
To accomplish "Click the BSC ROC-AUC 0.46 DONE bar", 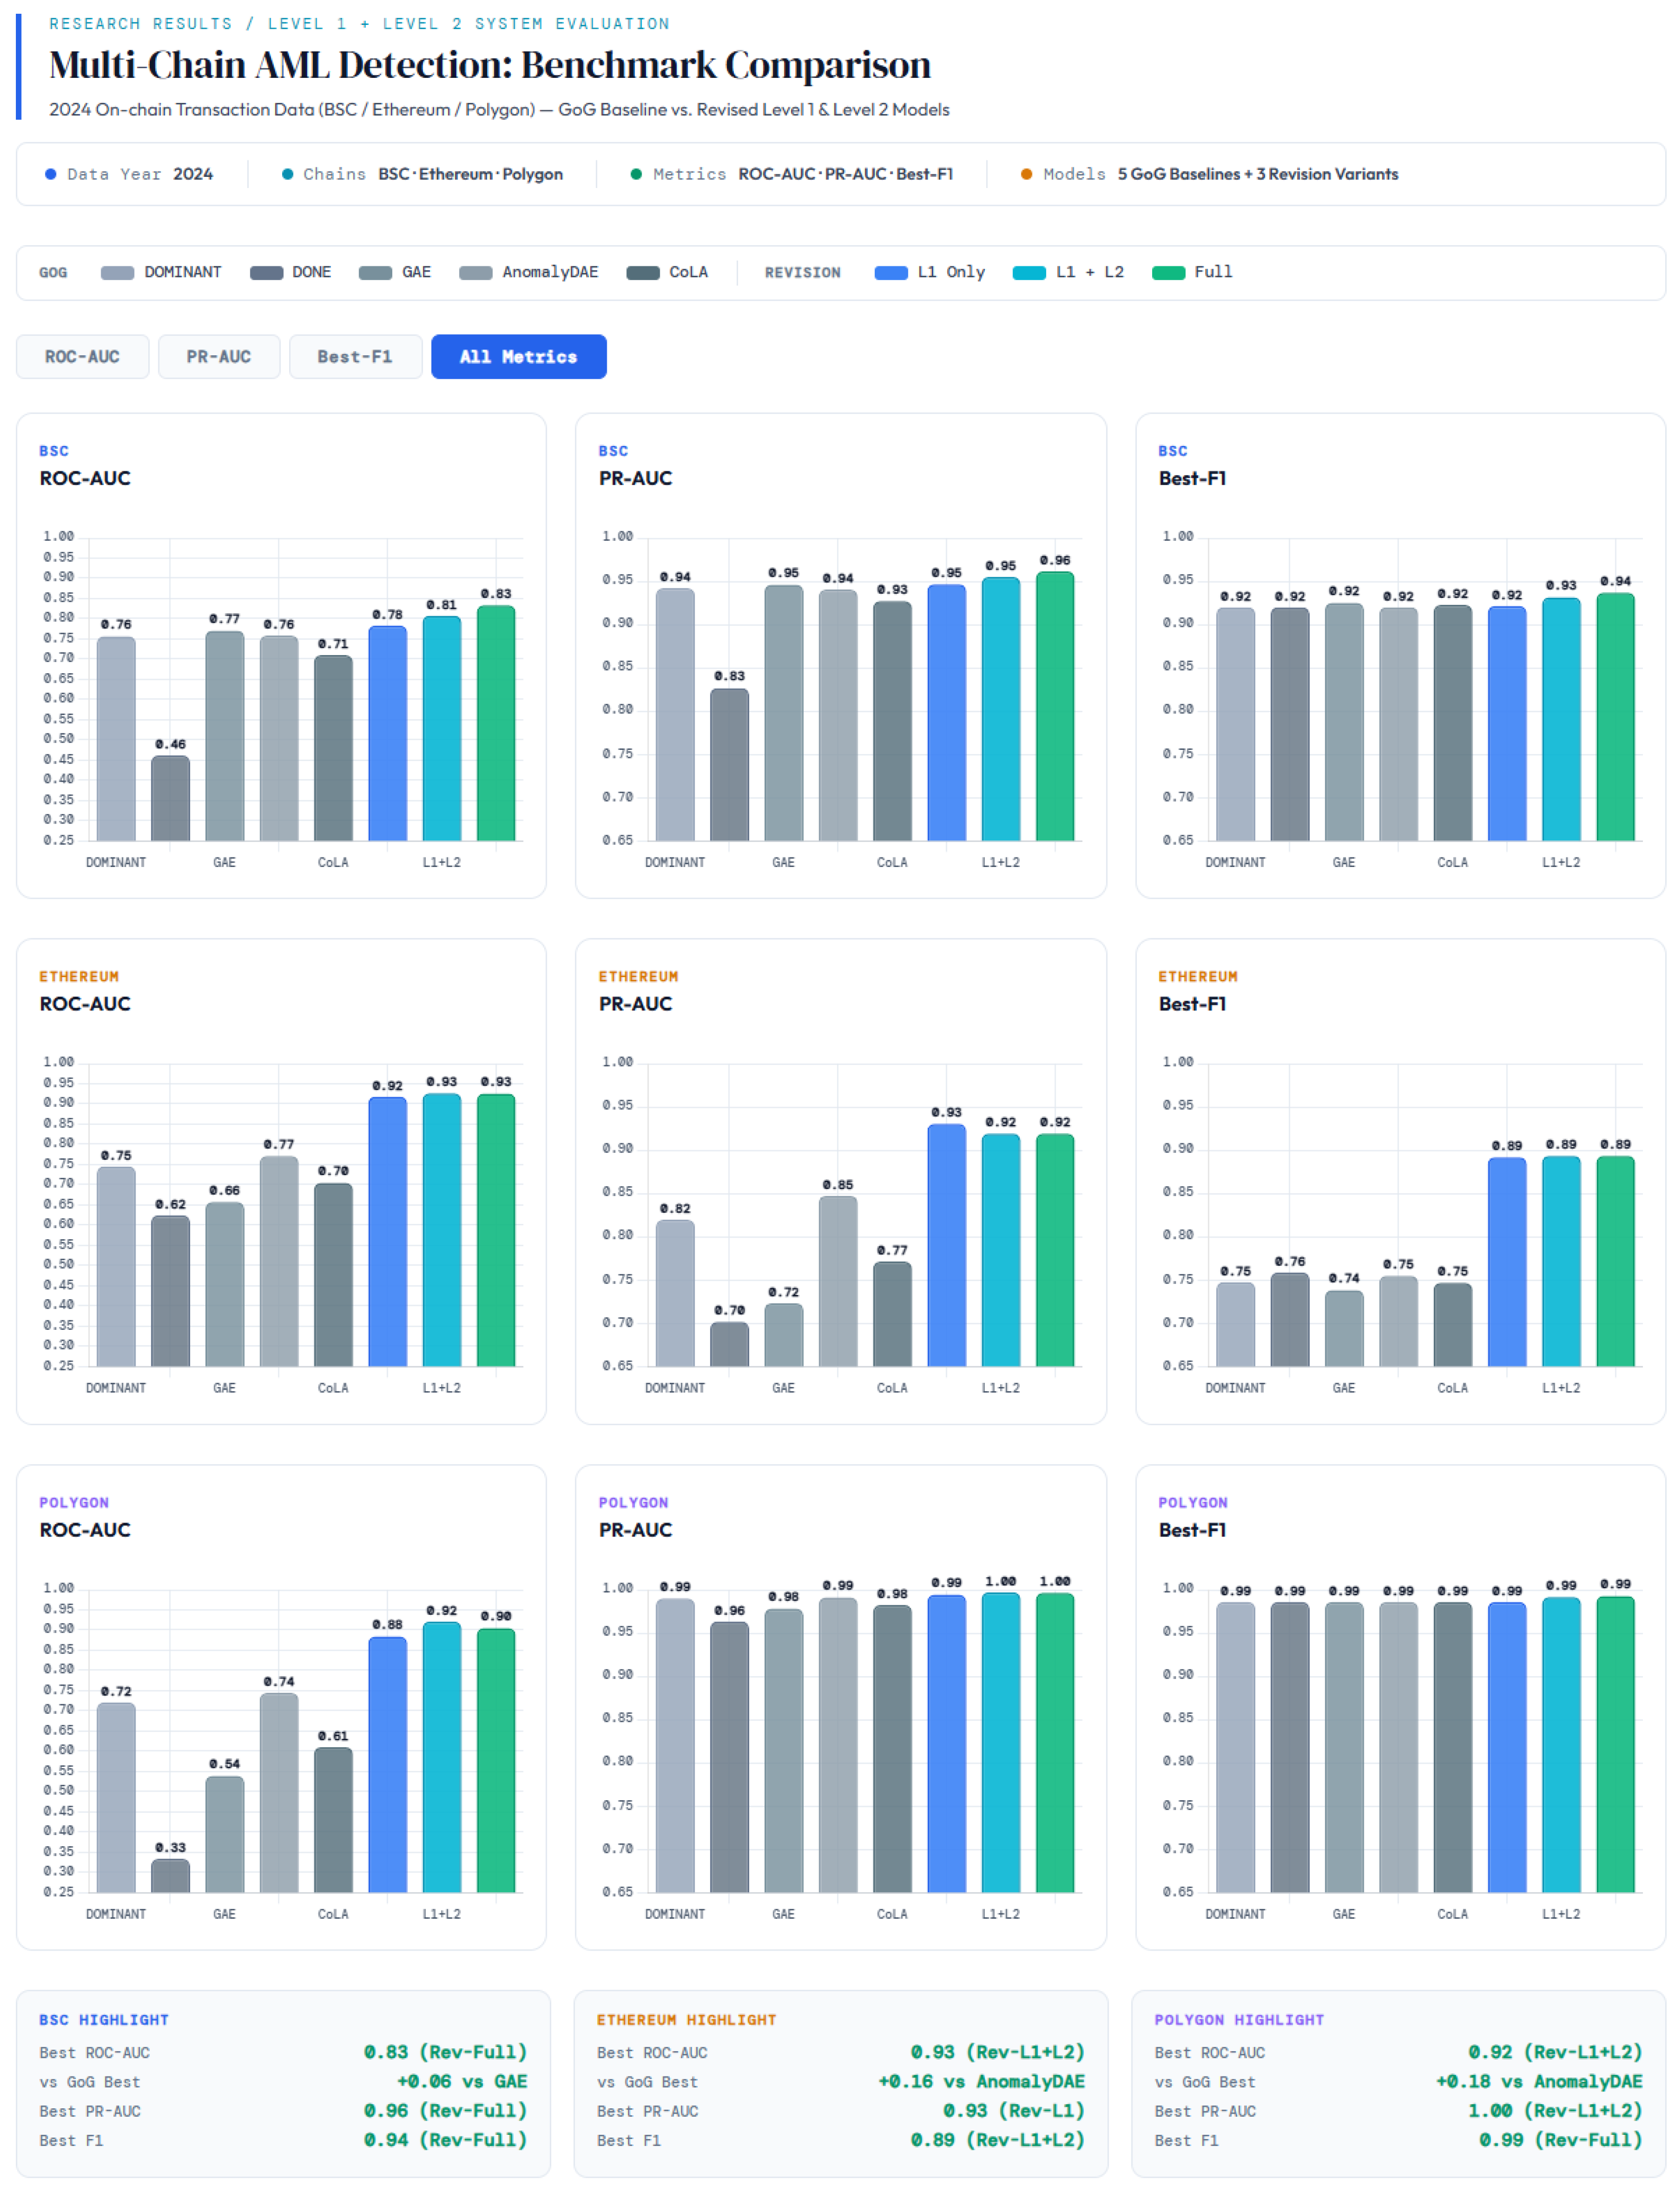I will point(170,798).
